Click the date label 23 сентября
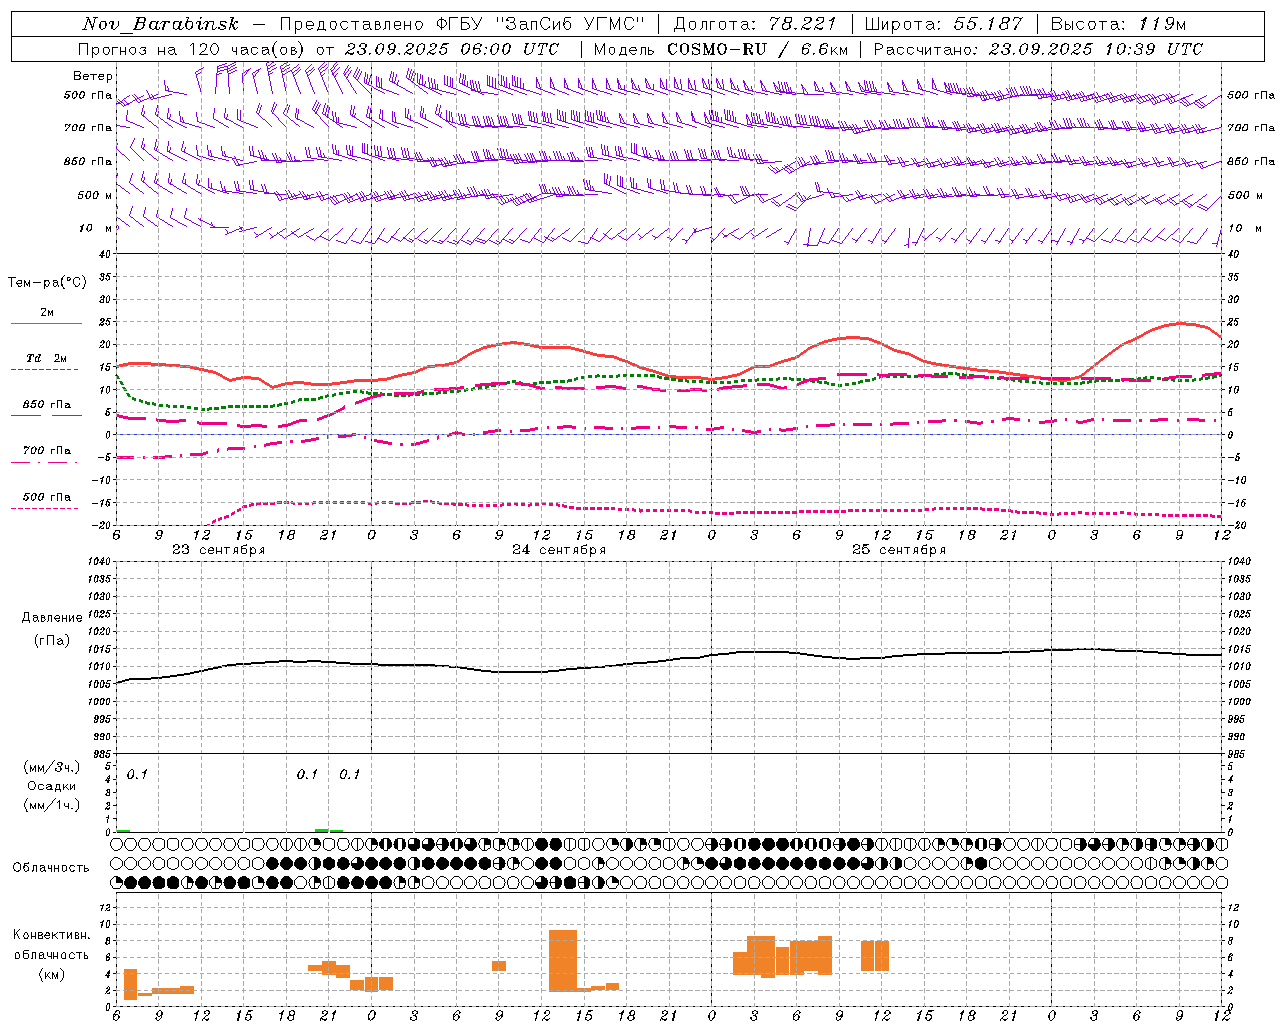The image size is (1280, 1024). coord(218,550)
